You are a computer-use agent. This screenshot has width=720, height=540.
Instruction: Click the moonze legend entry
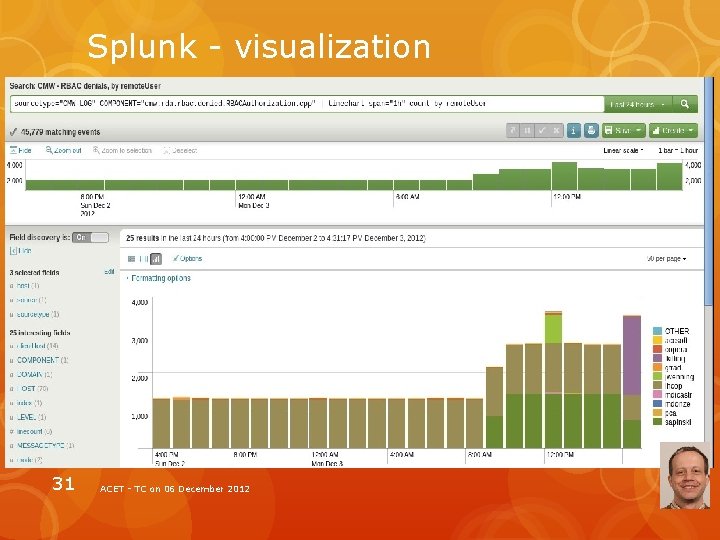671,404
